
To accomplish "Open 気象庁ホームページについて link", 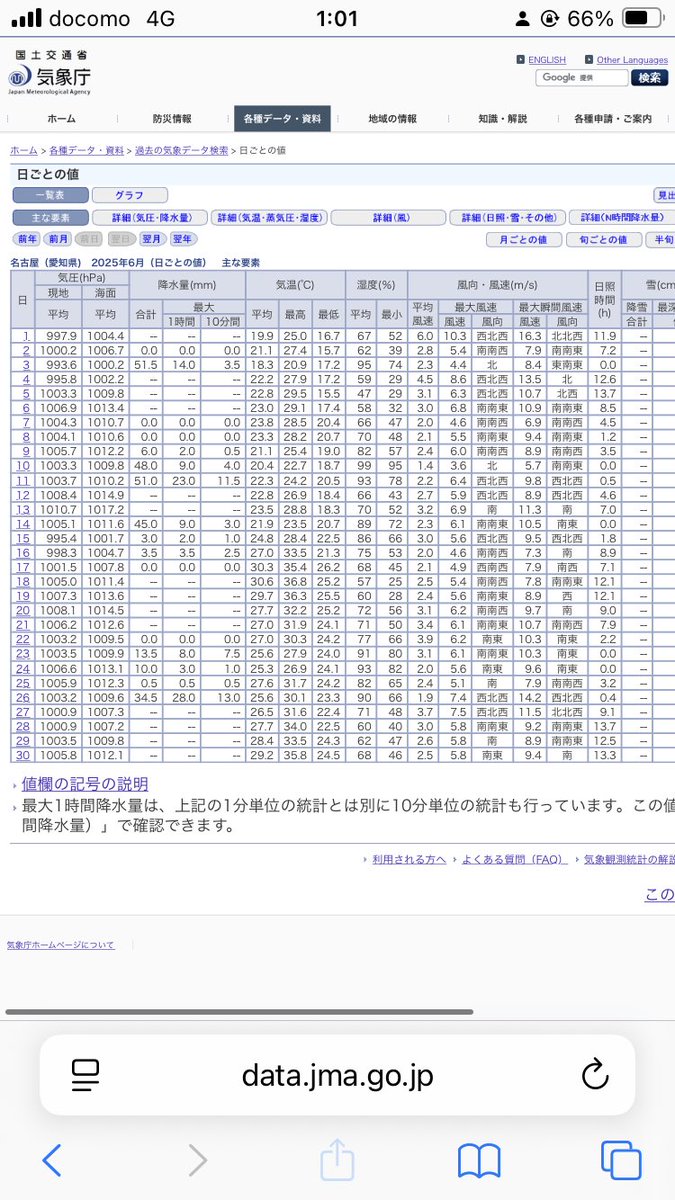I will pos(61,945).
